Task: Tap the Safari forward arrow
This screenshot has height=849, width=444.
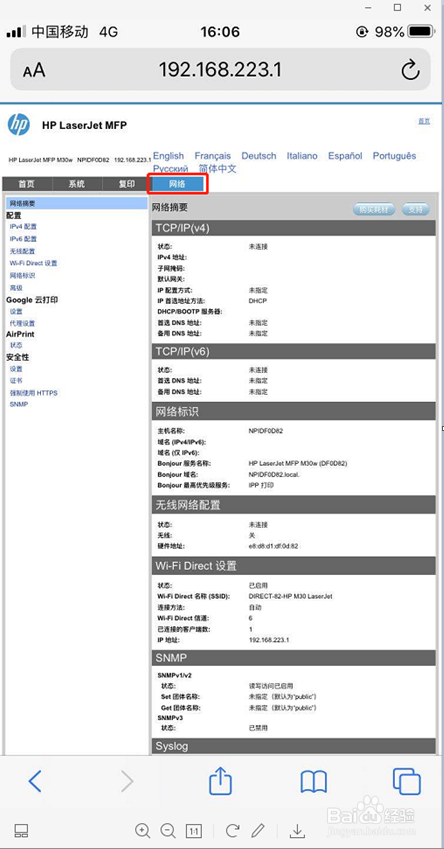Action: [127, 781]
